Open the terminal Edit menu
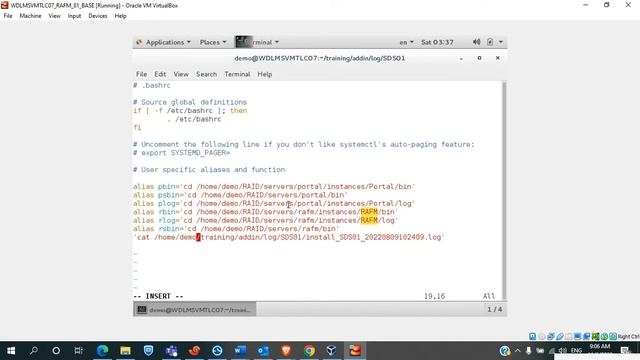The height and width of the screenshot is (360, 640). [x=160, y=74]
